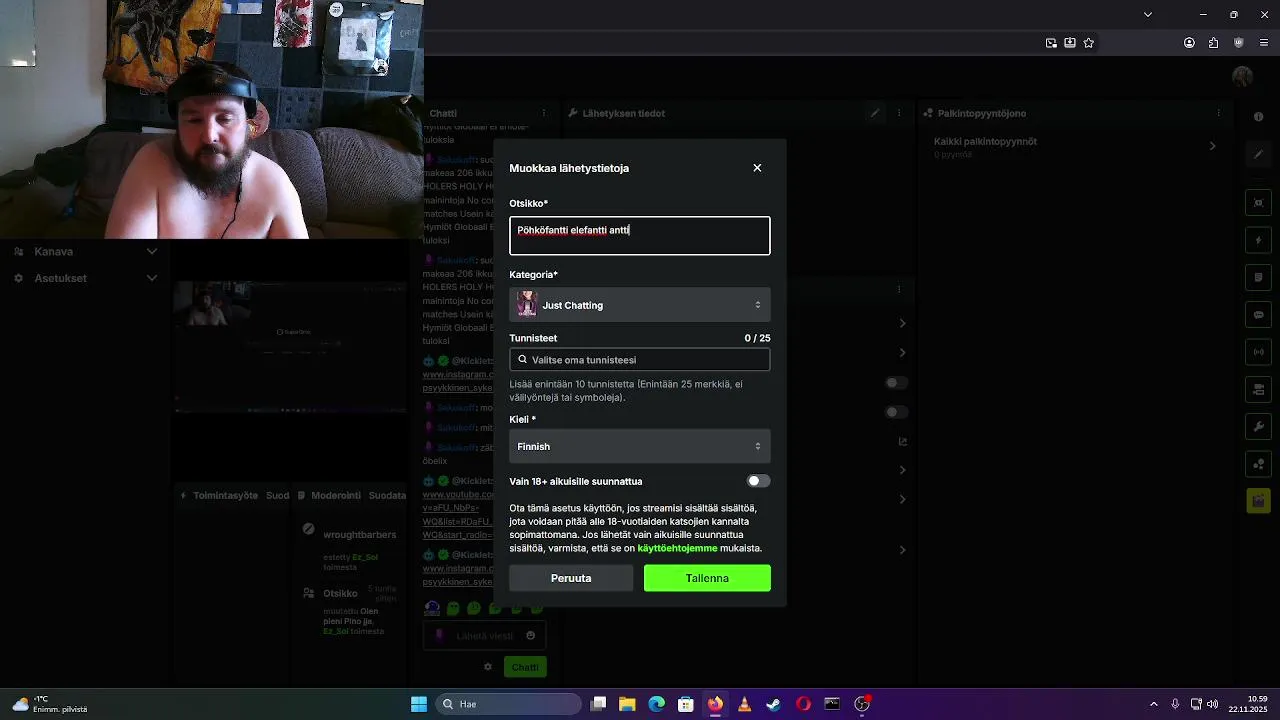This screenshot has width=1280, height=720.
Task: Open File Explorer from taskbar
Action: [x=627, y=704]
